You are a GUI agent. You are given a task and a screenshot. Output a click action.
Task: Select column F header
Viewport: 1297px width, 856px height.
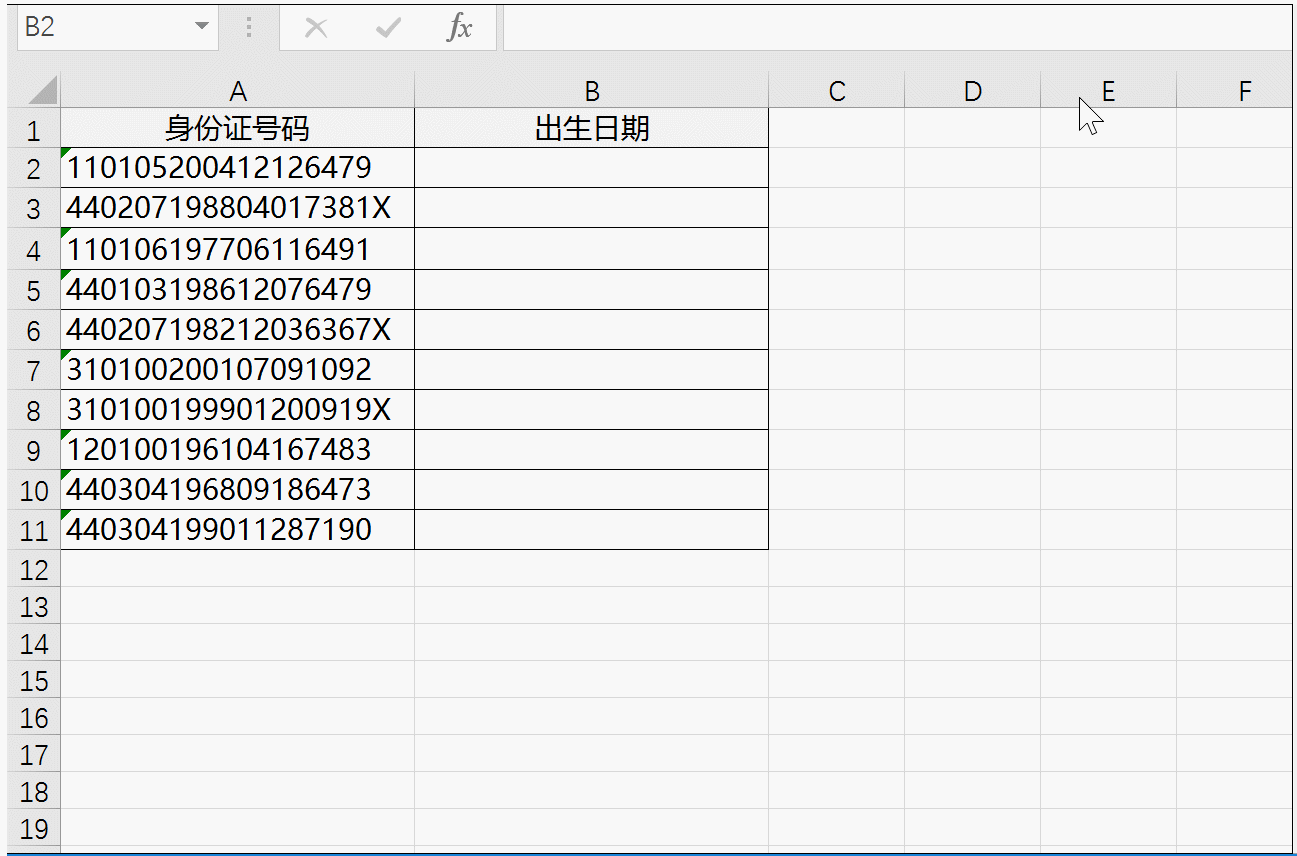[1244, 92]
